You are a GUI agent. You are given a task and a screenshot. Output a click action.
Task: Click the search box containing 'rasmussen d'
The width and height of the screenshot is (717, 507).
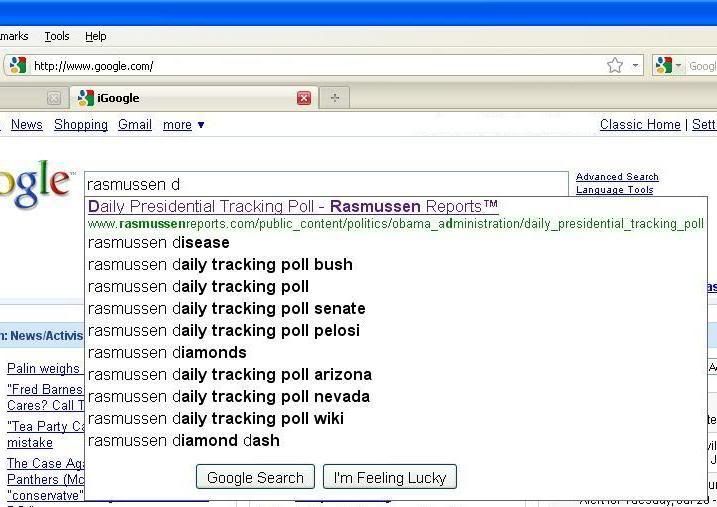[x=326, y=184]
